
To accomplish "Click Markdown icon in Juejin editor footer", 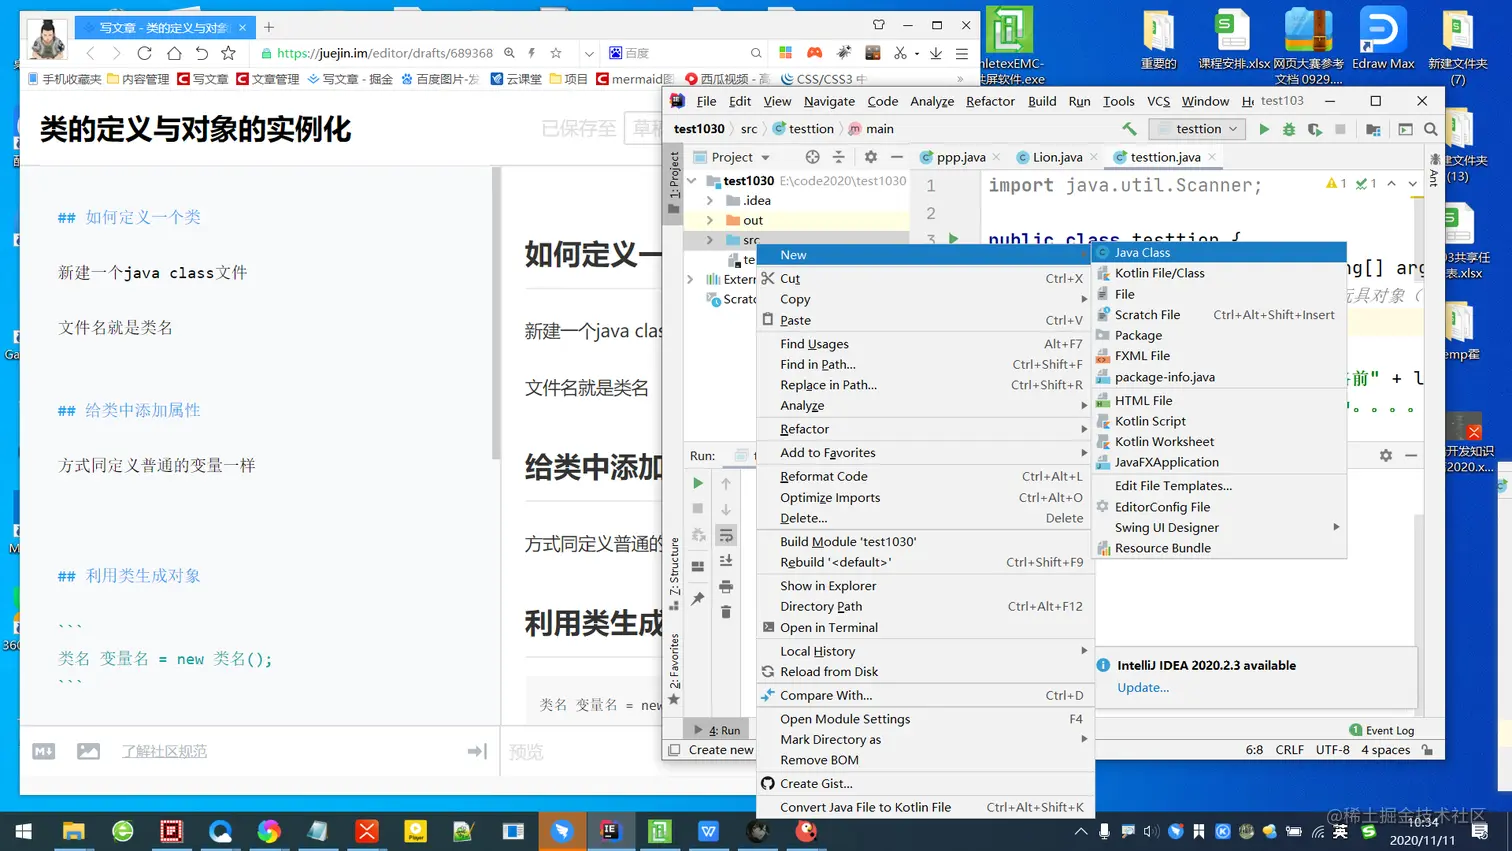I will pos(44,751).
